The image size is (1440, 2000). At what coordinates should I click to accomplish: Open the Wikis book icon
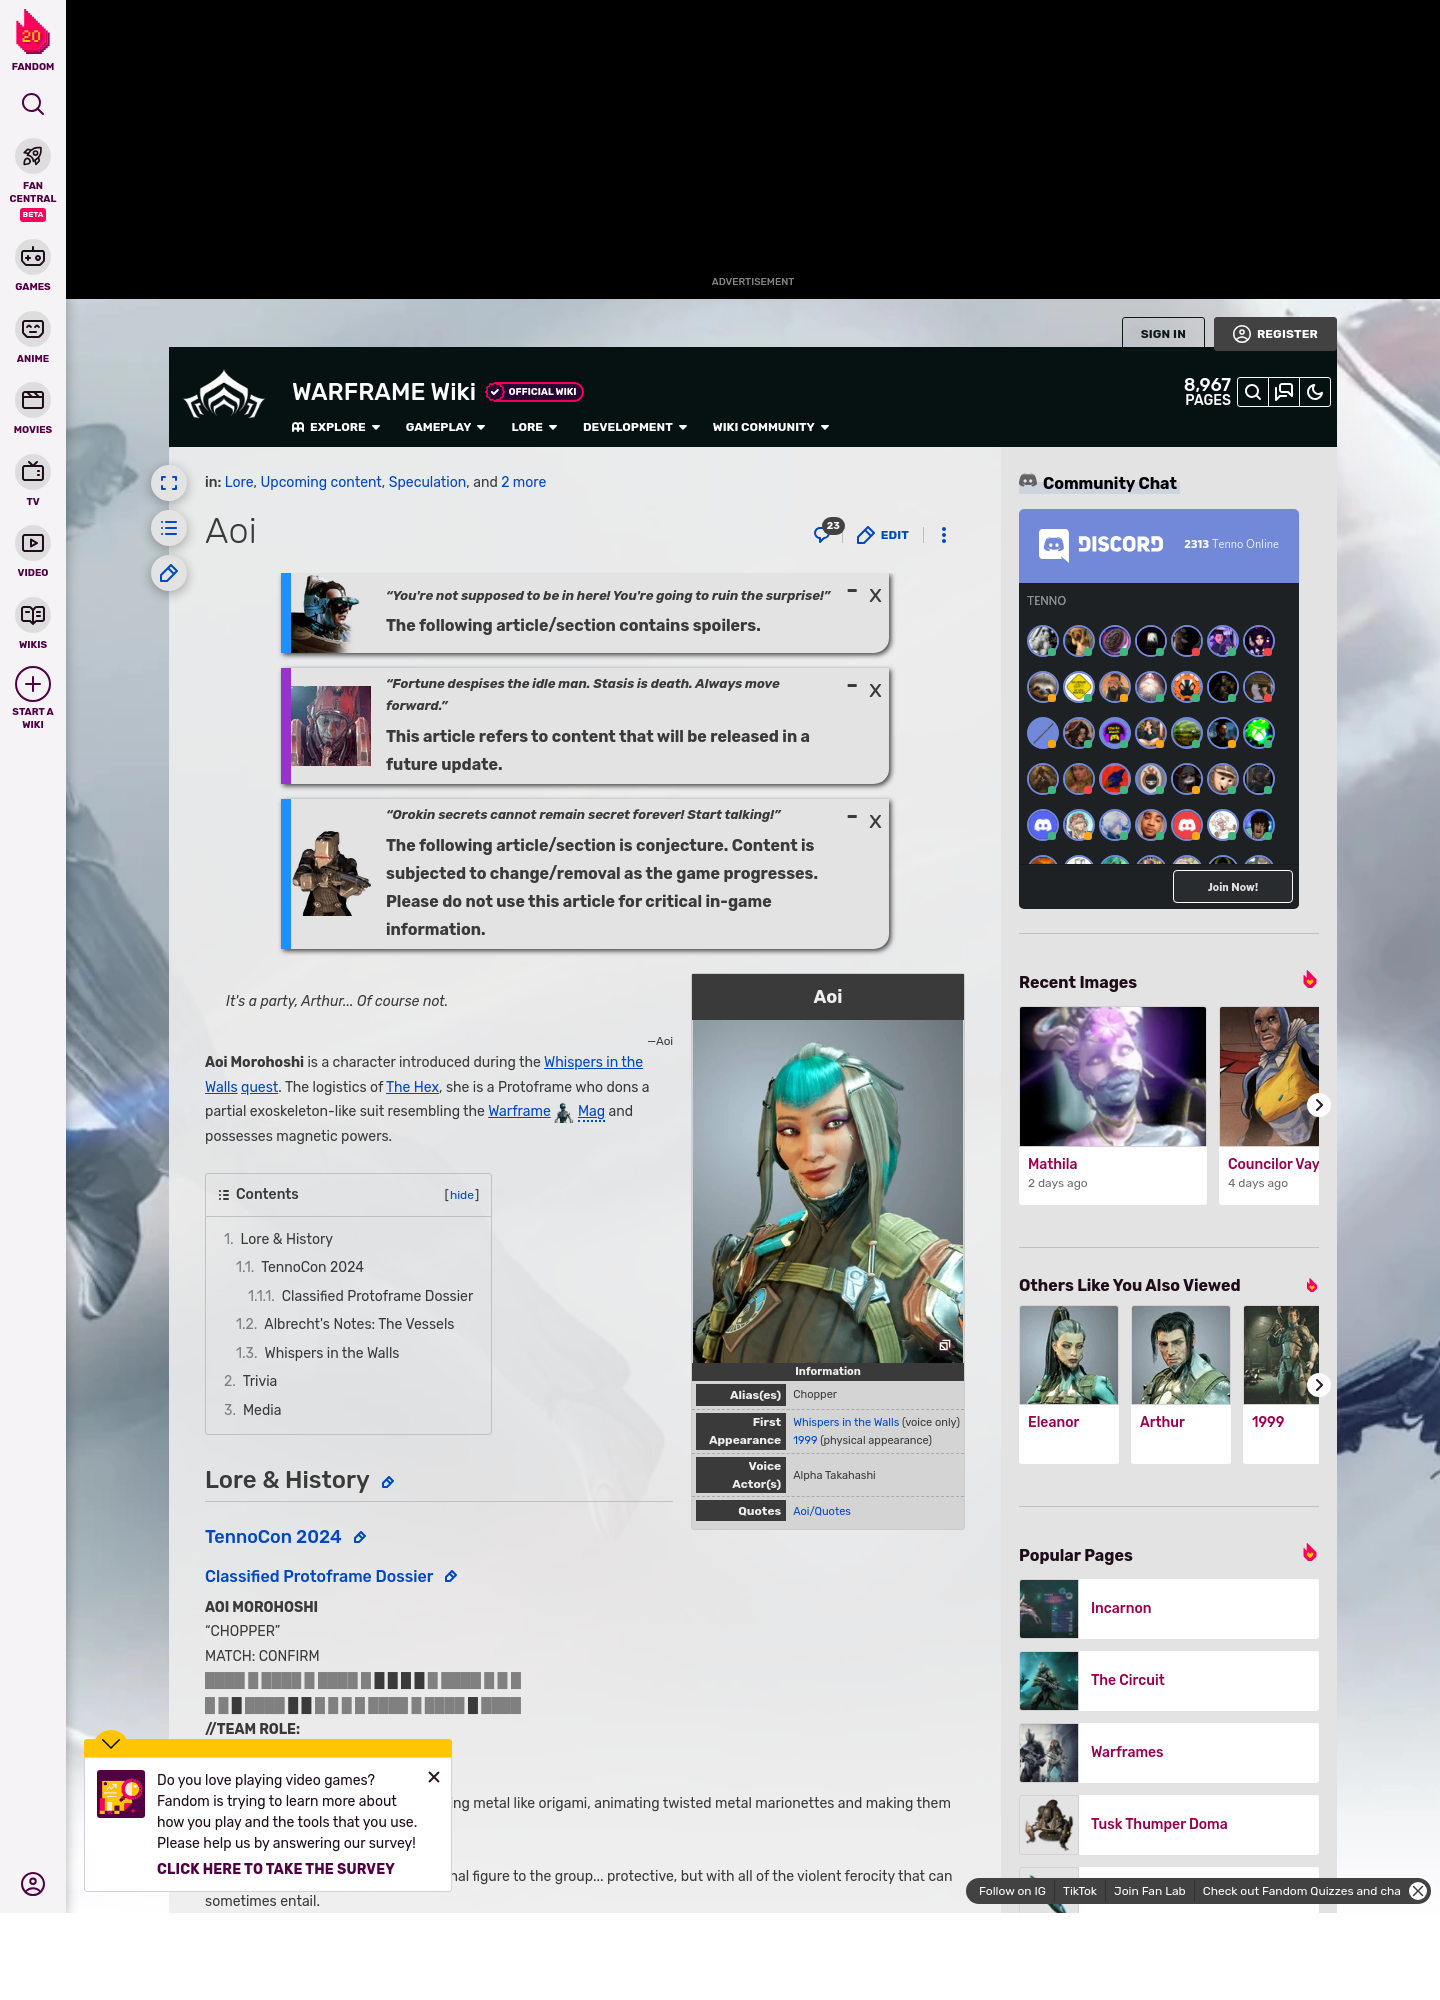click(x=33, y=614)
